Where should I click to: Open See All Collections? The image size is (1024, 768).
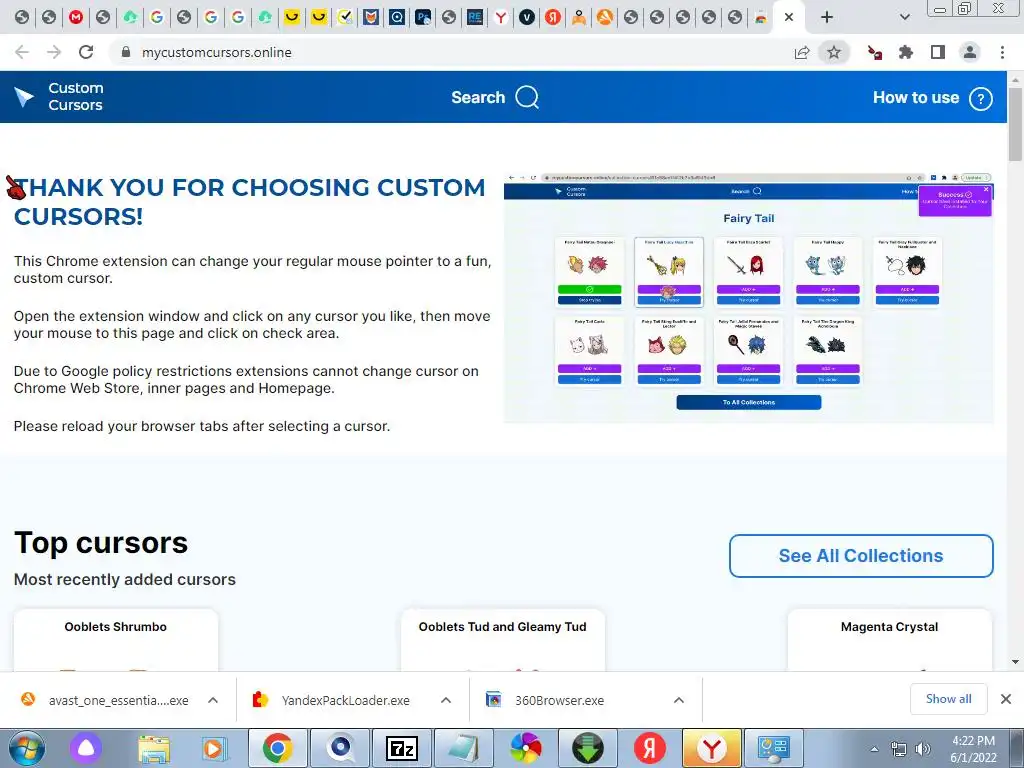[x=861, y=556]
